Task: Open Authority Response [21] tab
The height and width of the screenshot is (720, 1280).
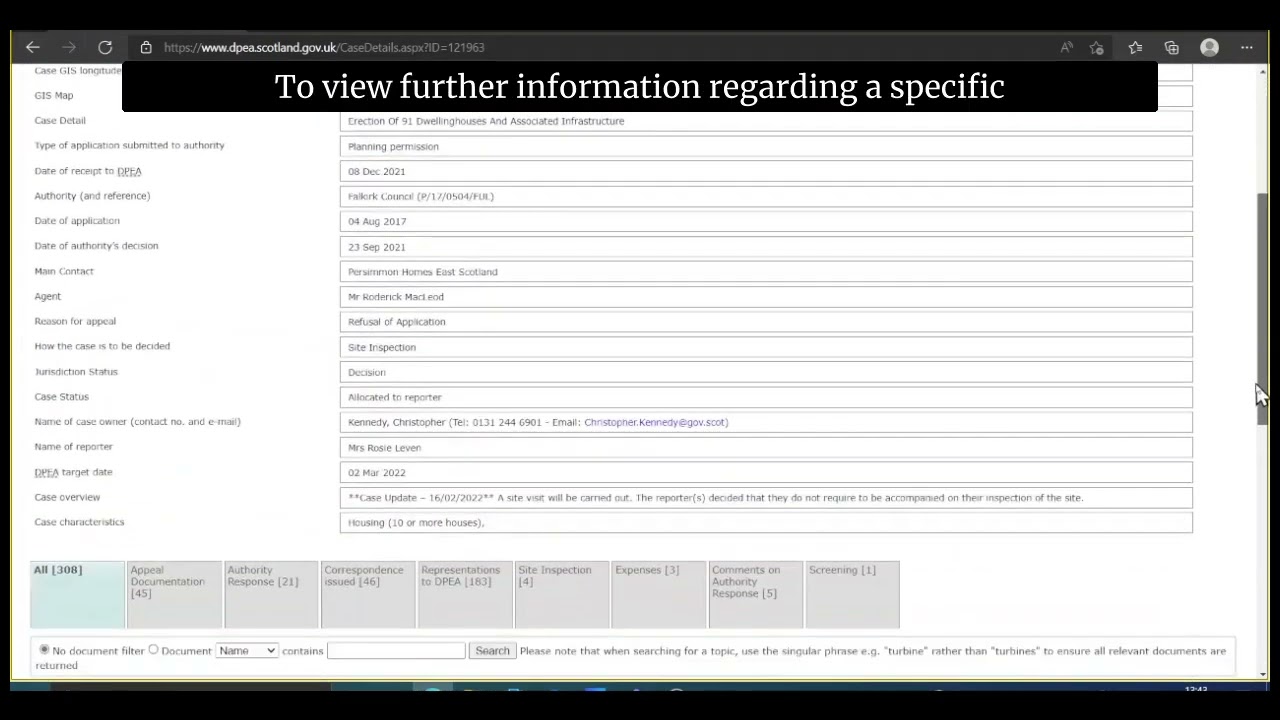Action: [x=271, y=594]
